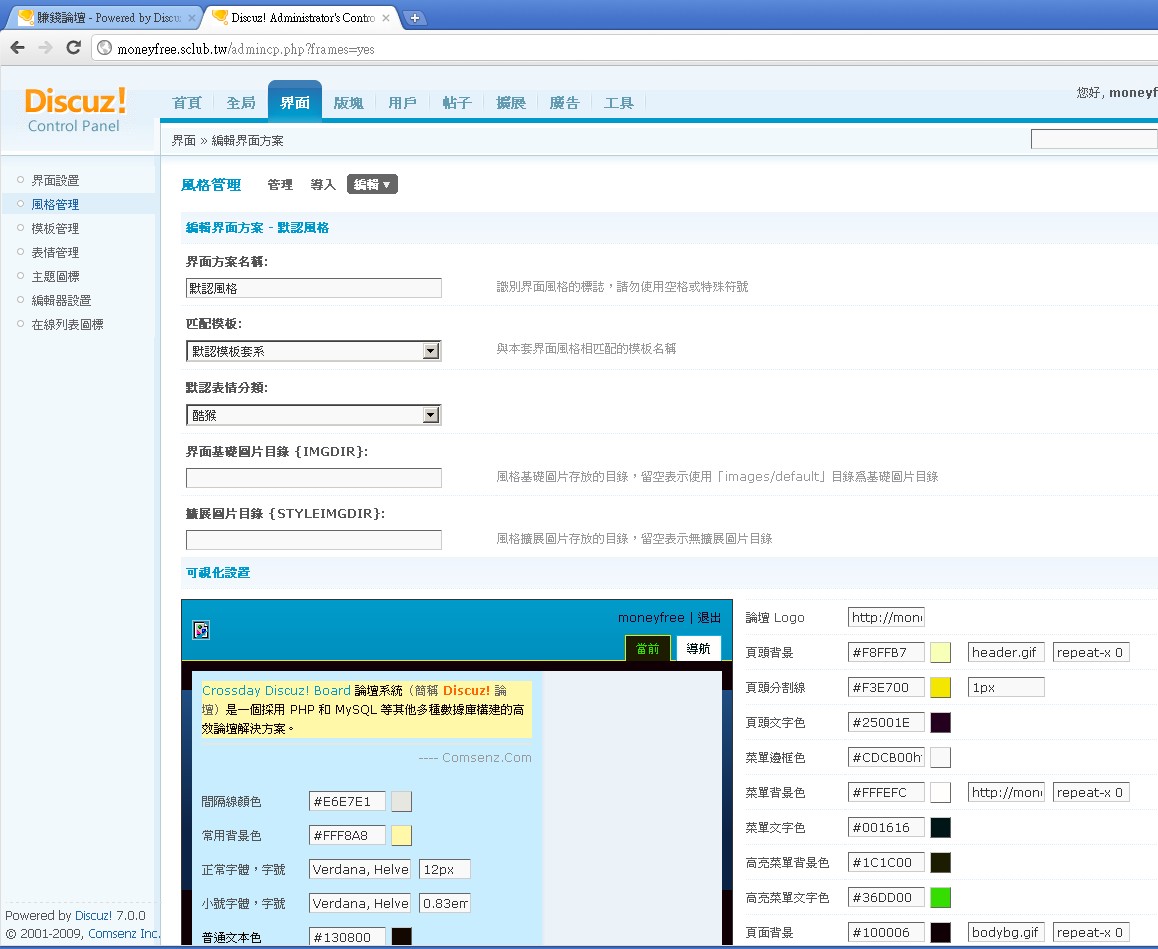Open 主題圖標 in sidebar
1158x949 pixels.
(55, 276)
